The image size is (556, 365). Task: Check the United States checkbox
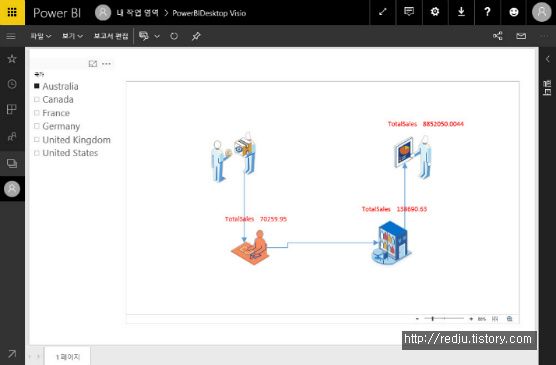click(37, 153)
